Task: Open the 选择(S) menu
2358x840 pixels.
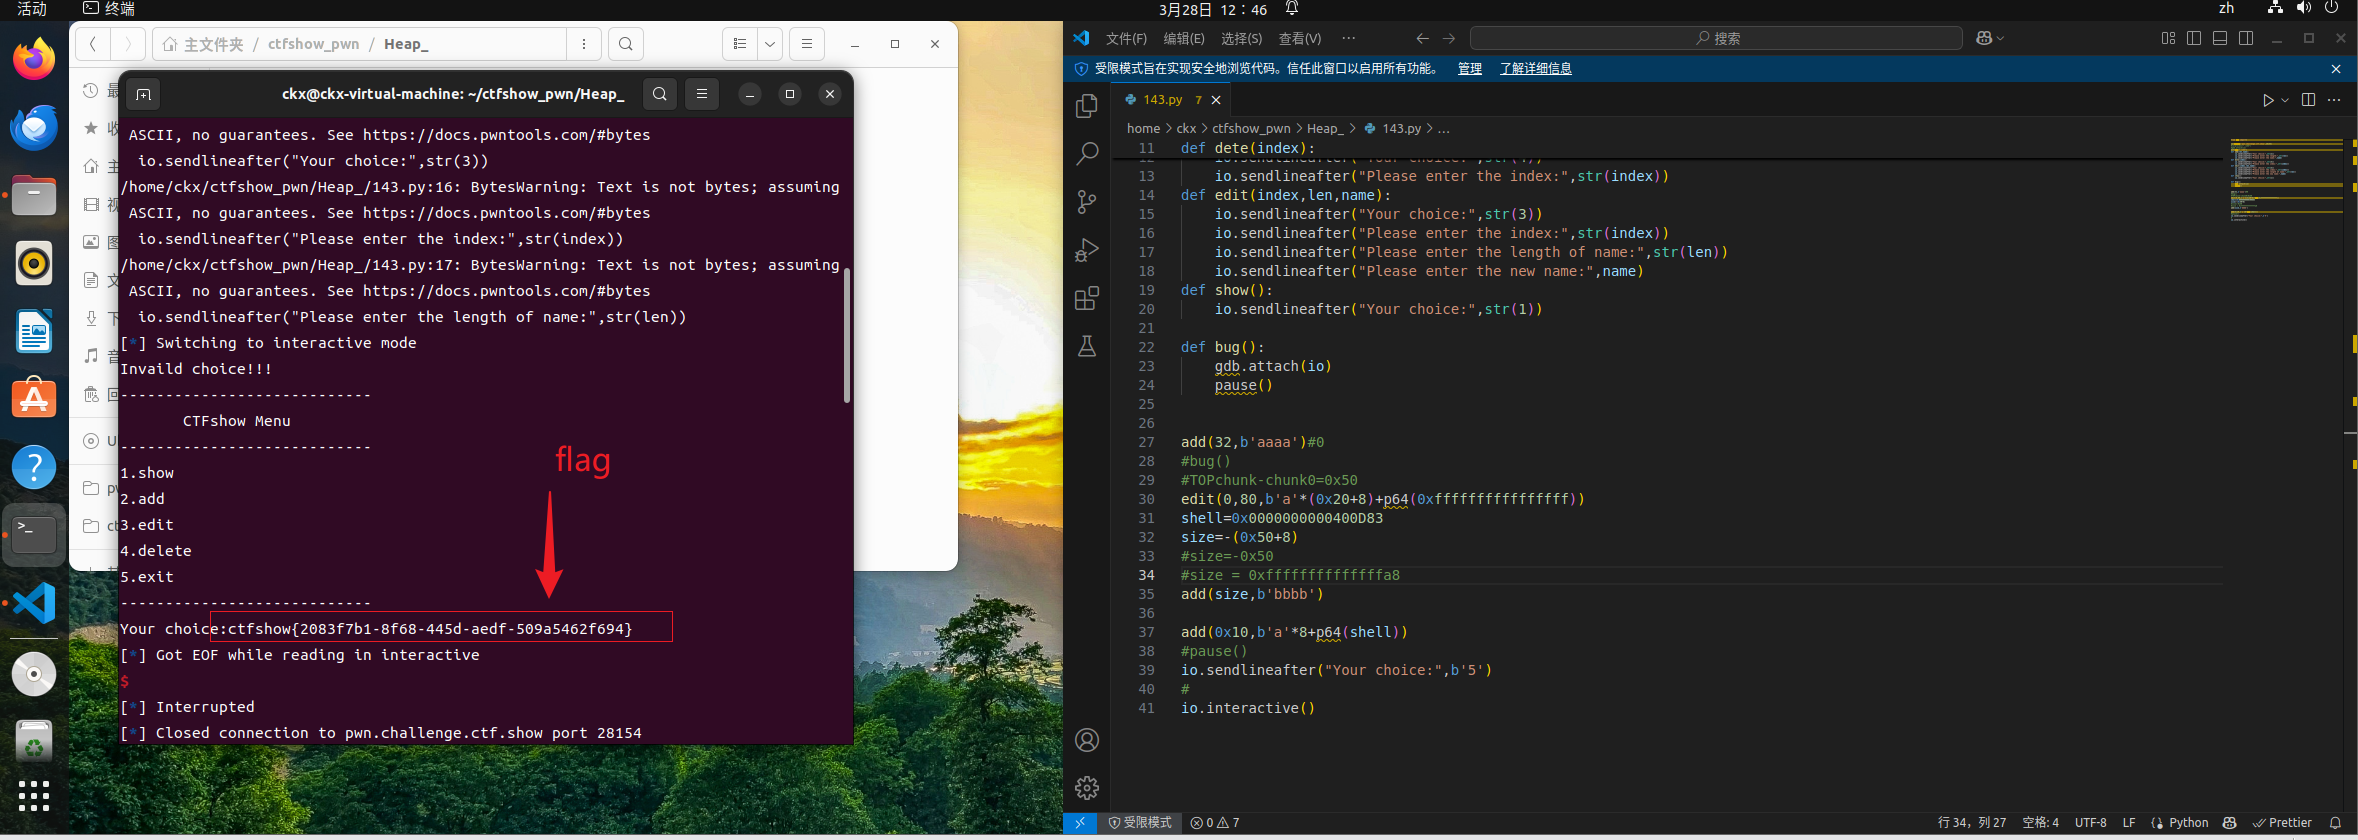Action: pos(1241,38)
